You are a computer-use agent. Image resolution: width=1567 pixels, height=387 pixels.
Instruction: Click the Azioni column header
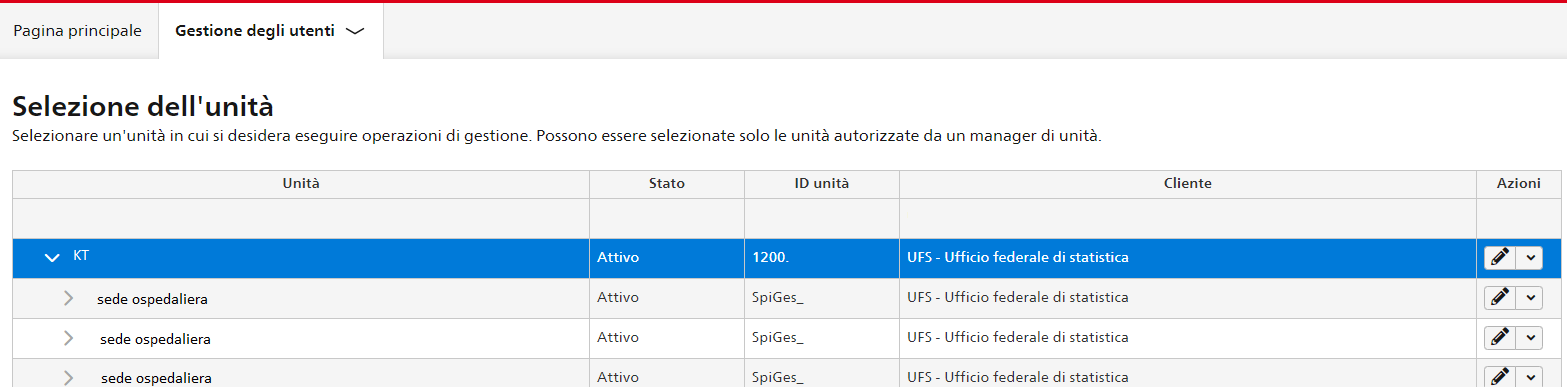pyautogui.click(x=1519, y=184)
